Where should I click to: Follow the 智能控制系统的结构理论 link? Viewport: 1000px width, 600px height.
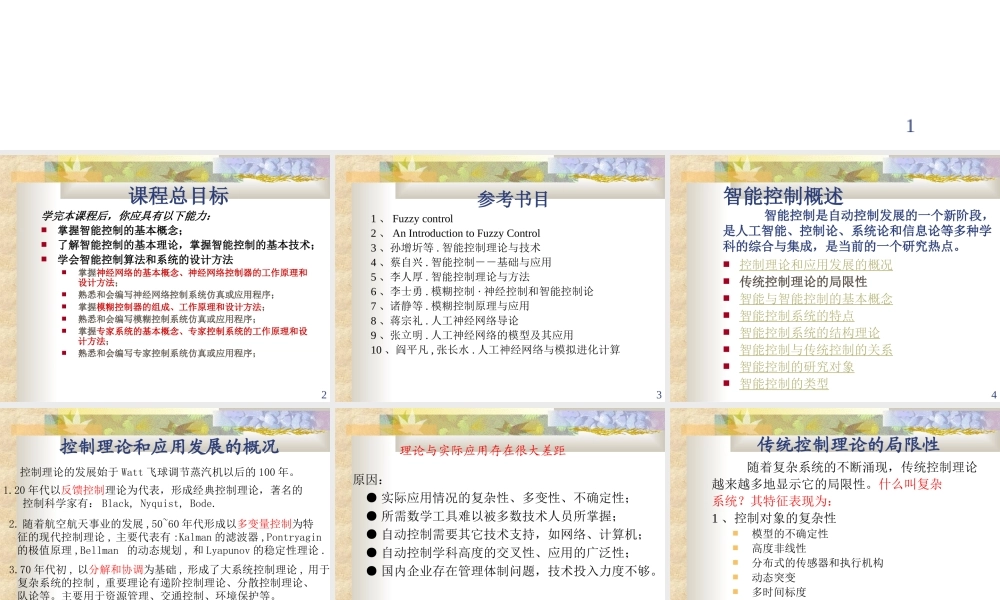pos(810,332)
